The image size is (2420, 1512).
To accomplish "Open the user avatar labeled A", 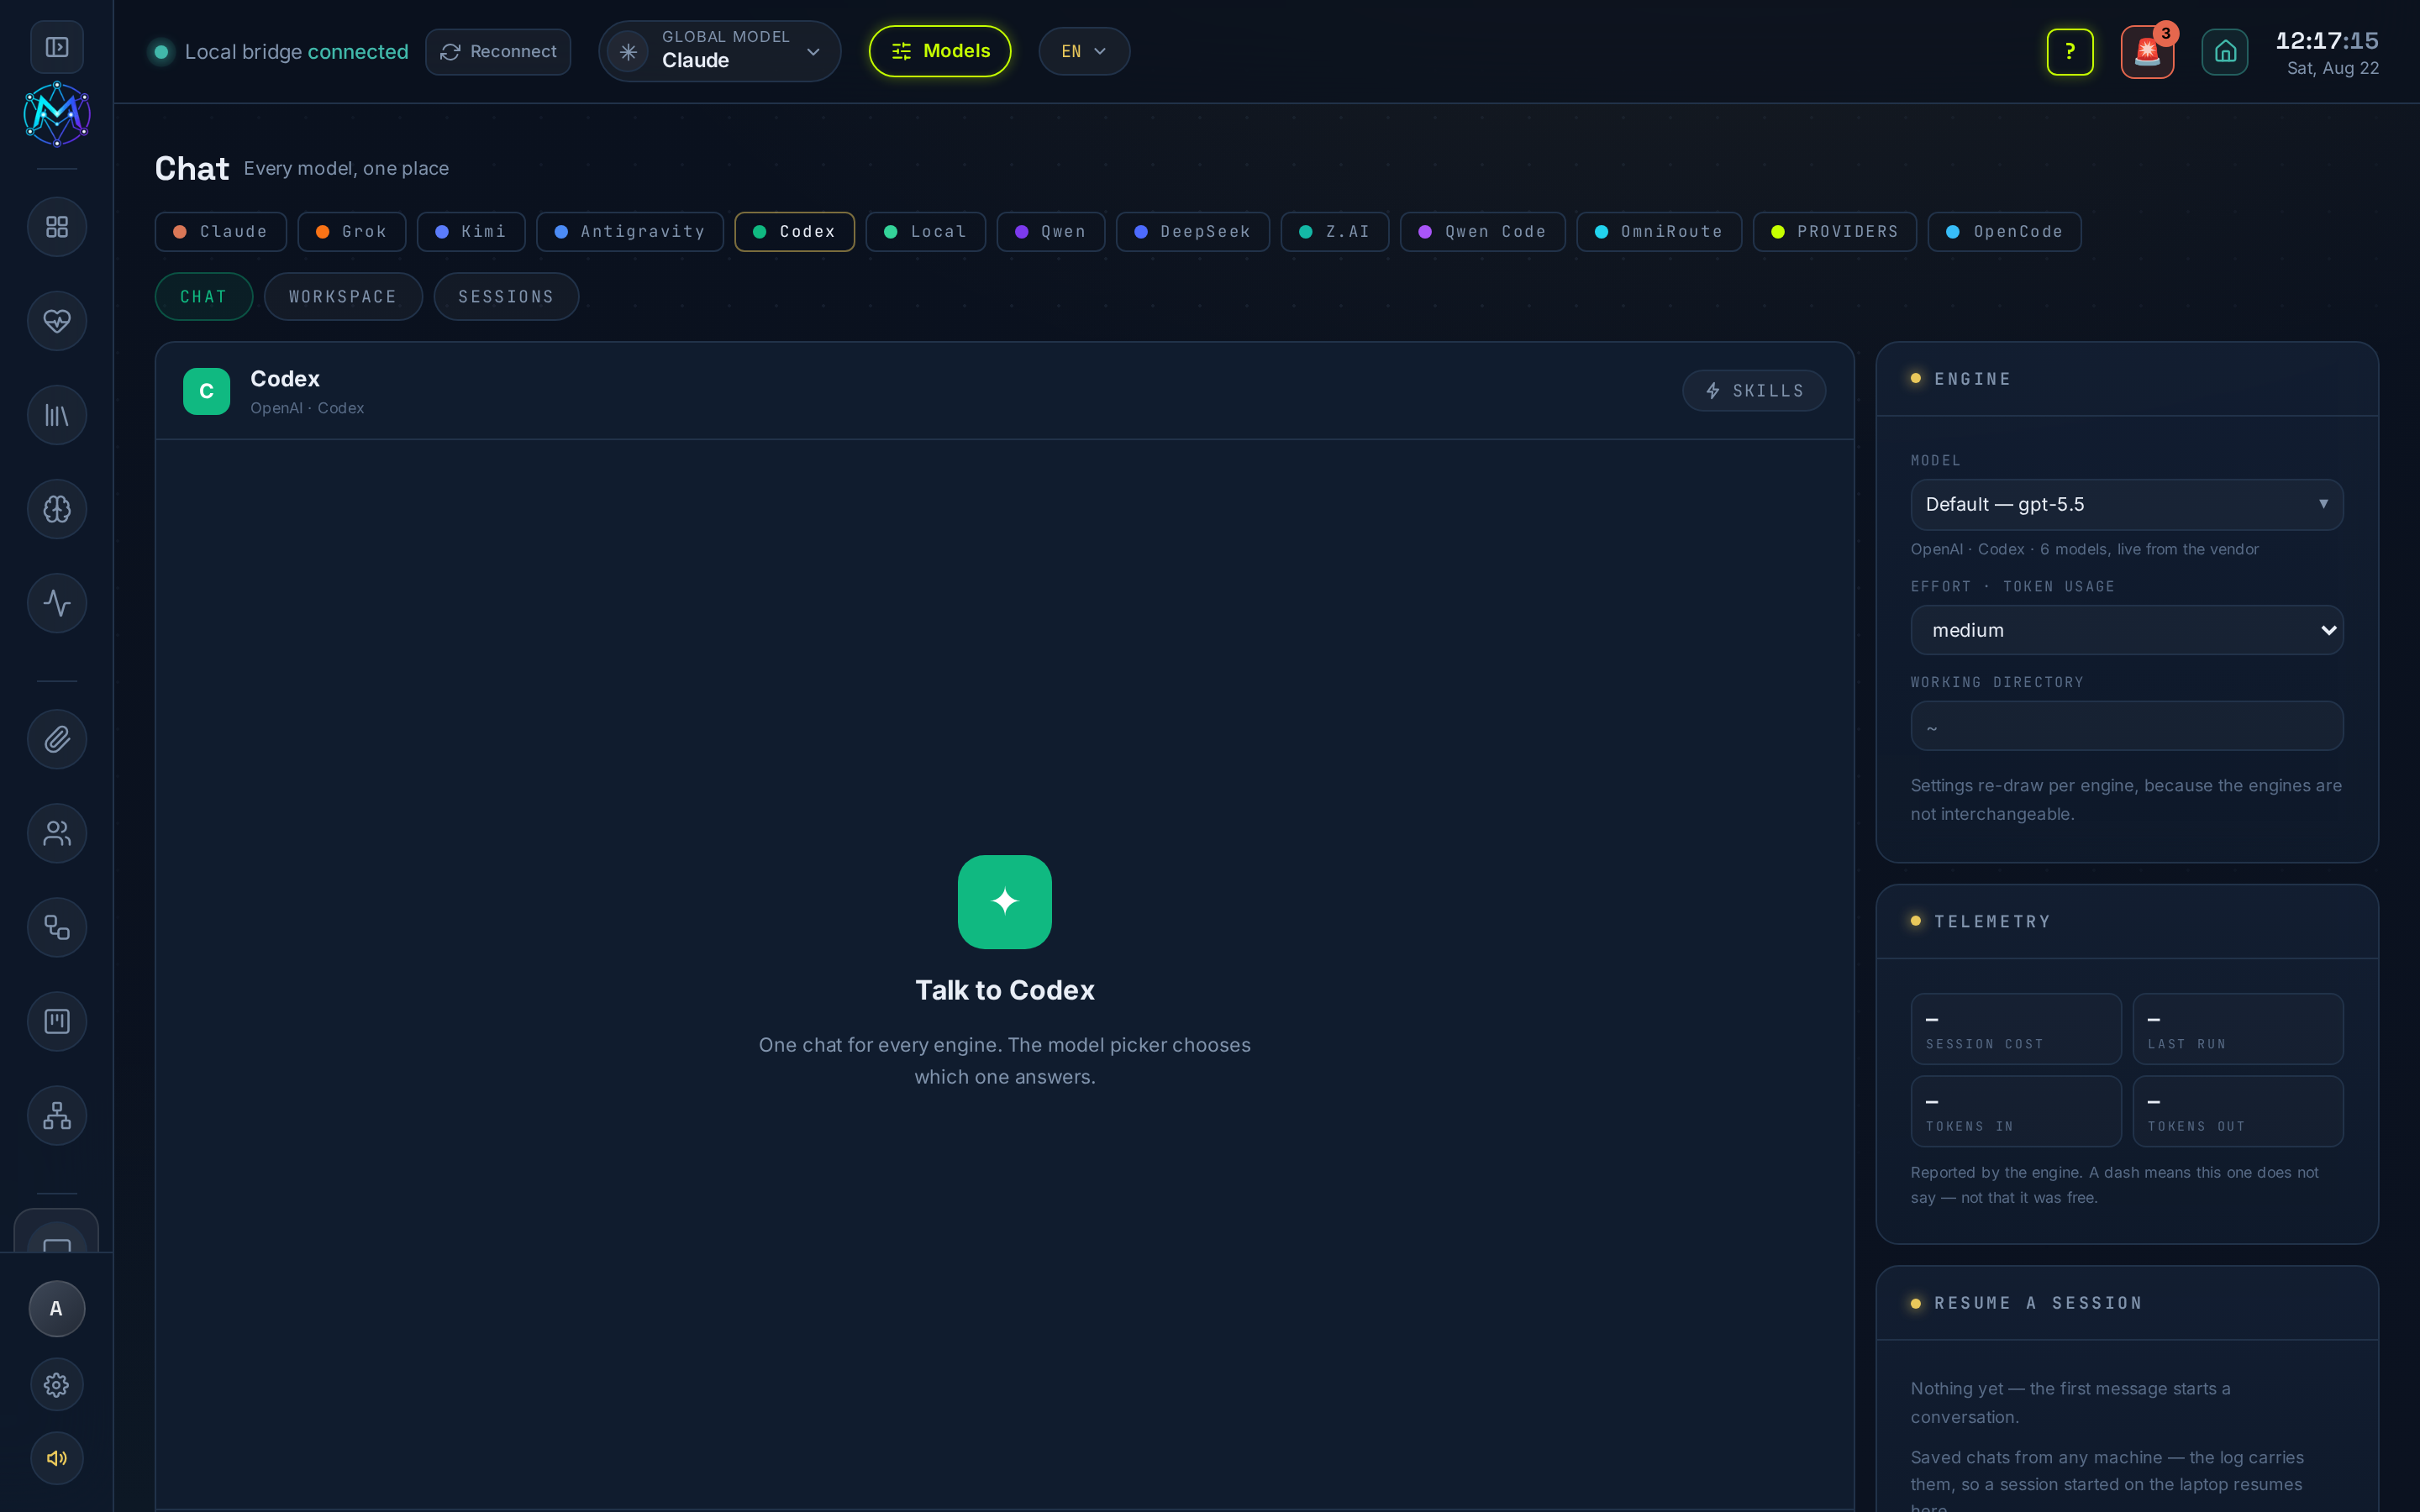I will [x=57, y=1309].
